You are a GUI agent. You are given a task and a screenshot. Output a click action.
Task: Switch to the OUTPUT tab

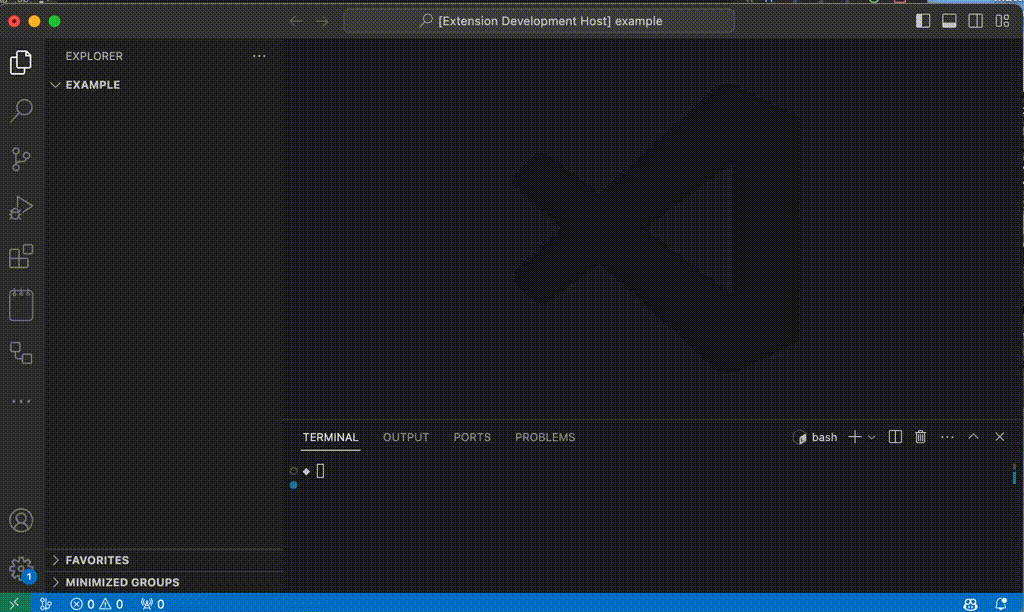pos(406,438)
